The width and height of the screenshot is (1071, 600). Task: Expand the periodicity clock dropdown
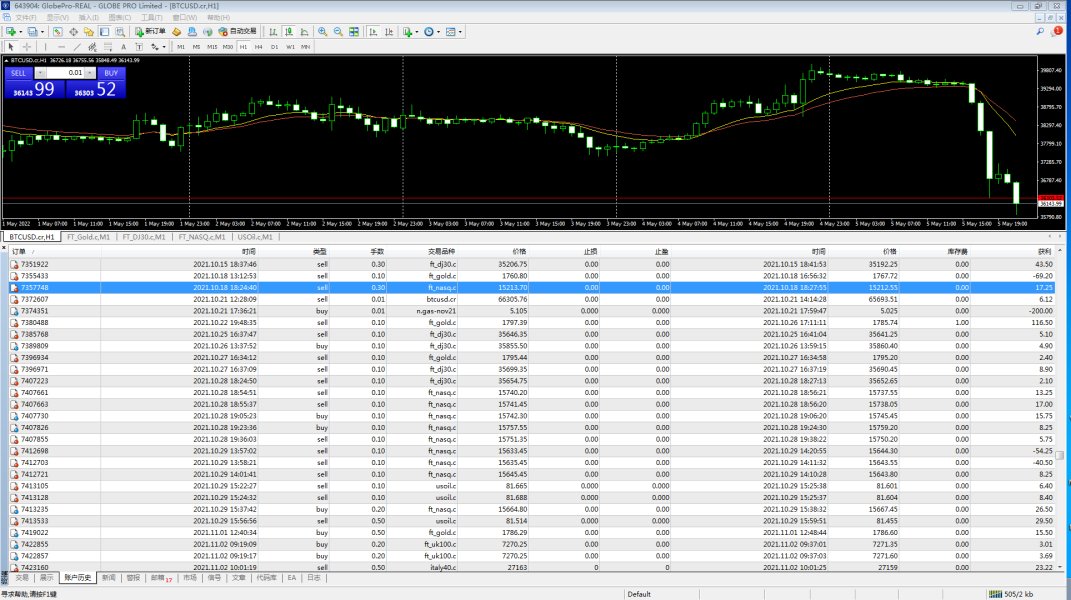tap(440, 32)
